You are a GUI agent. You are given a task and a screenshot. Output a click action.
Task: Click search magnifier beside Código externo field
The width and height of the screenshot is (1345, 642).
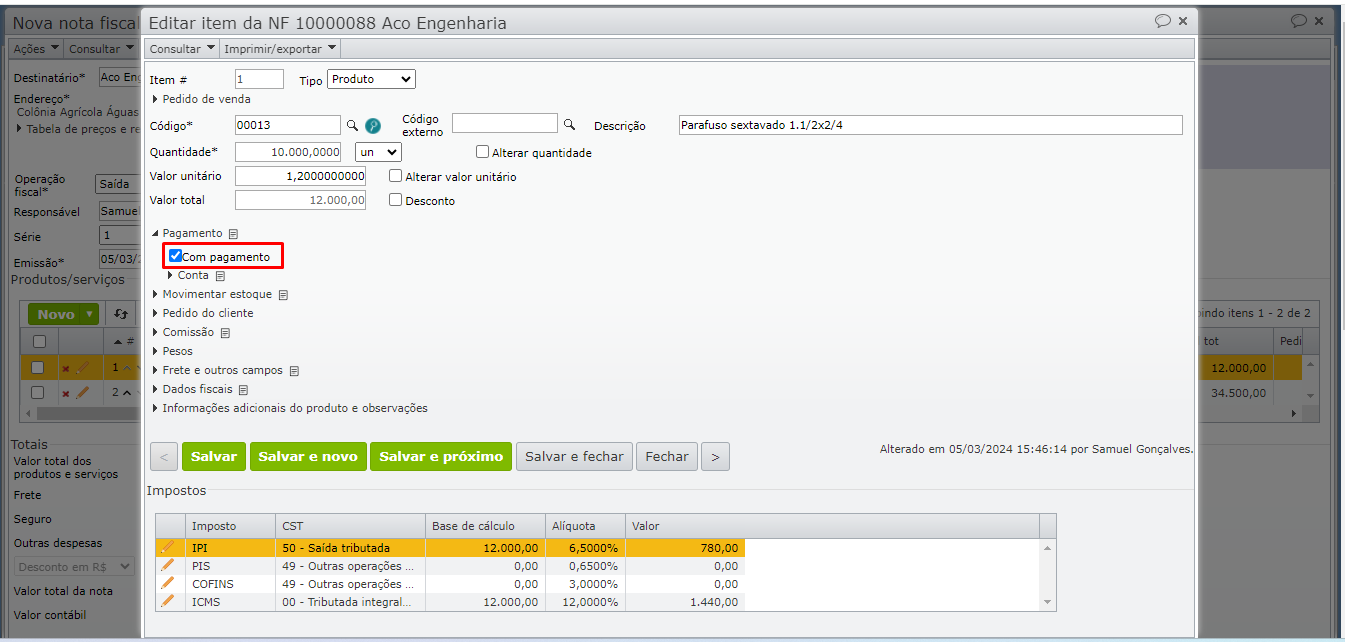pos(569,124)
